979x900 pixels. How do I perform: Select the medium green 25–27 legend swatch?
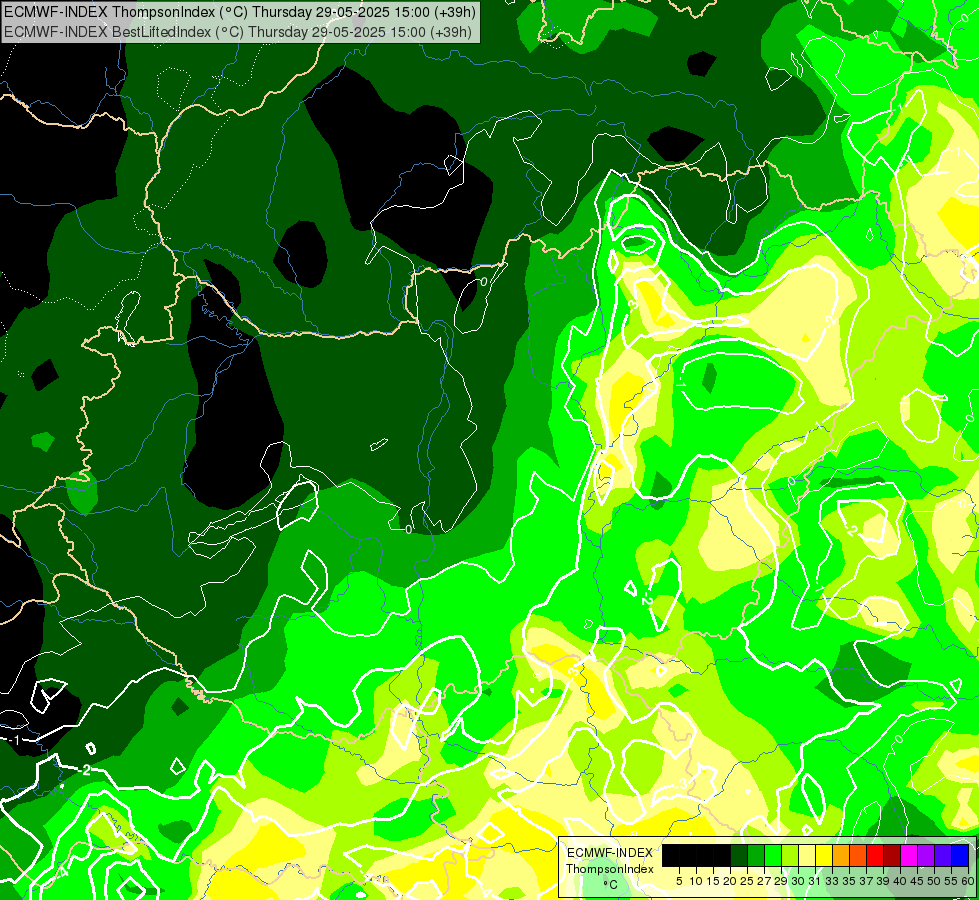[x=756, y=855]
